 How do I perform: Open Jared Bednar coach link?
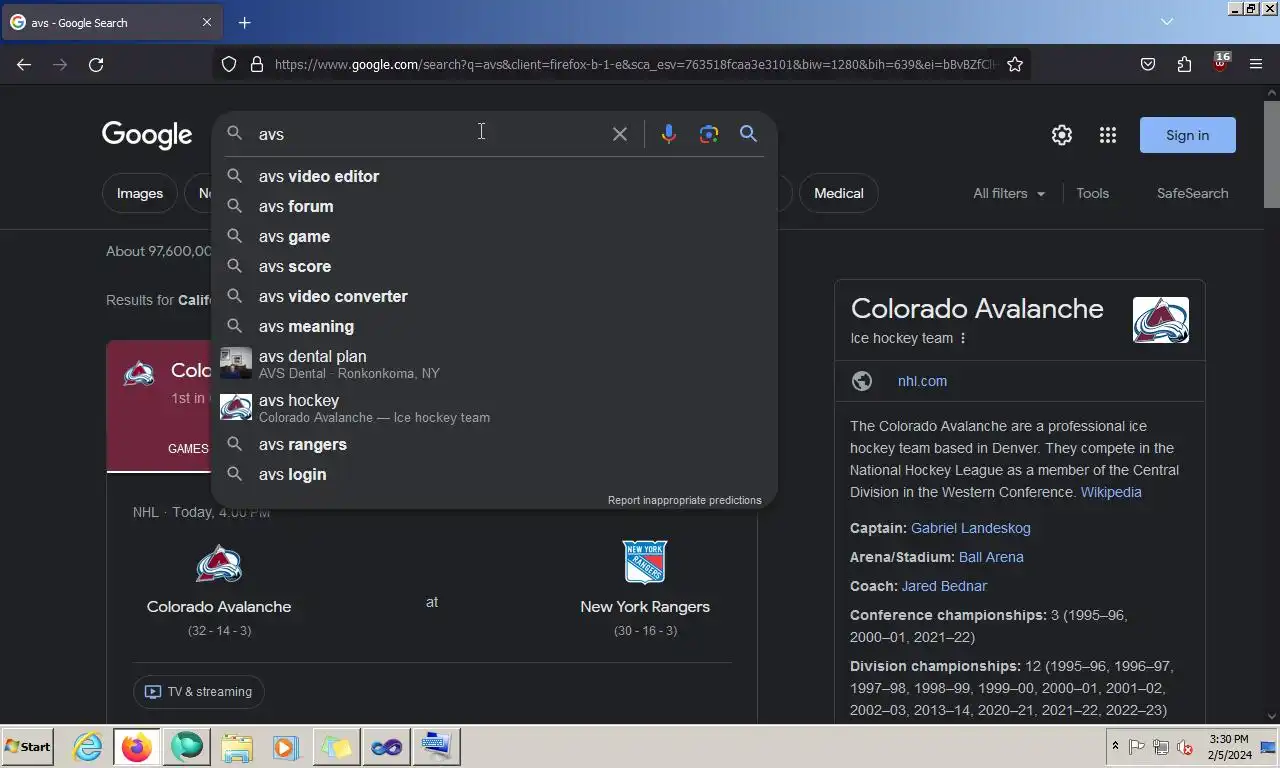coord(944,586)
